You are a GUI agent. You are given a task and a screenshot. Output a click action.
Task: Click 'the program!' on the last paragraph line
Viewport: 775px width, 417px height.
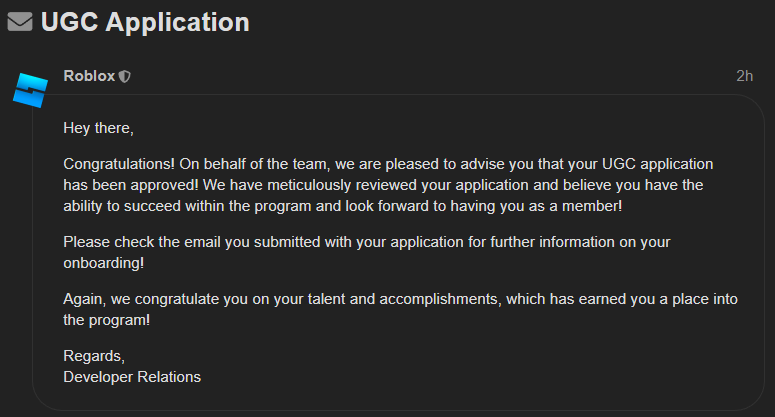coord(106,320)
